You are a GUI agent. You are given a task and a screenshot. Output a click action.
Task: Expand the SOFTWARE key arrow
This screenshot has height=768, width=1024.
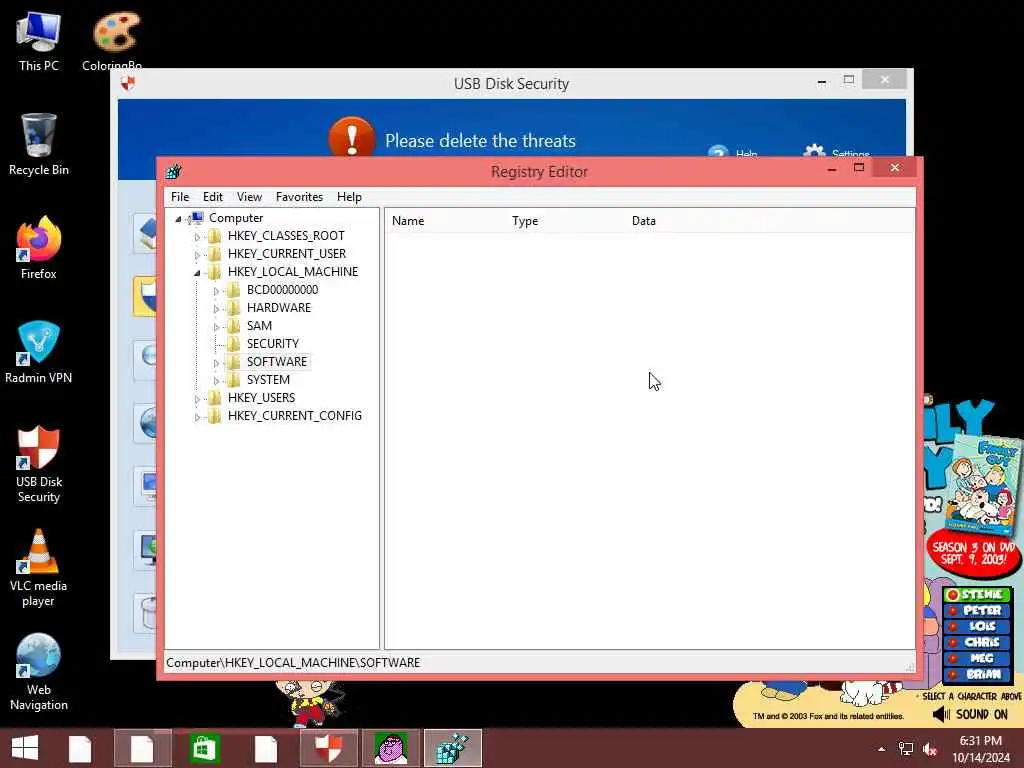[x=216, y=362]
